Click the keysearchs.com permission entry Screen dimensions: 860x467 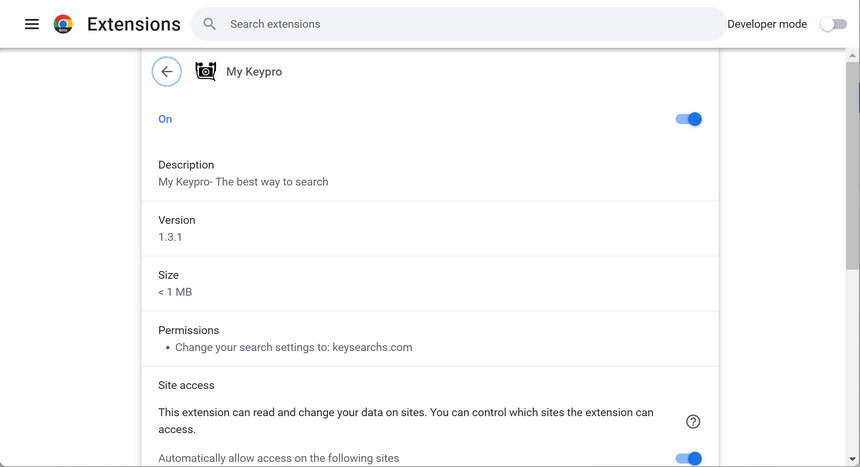click(x=293, y=347)
